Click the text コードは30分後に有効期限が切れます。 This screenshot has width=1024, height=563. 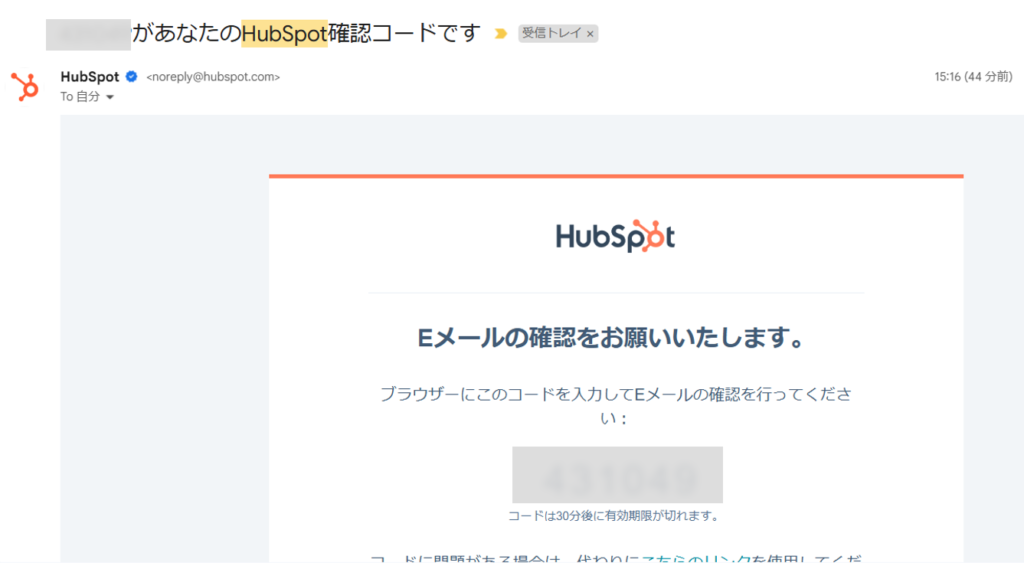coord(615,516)
